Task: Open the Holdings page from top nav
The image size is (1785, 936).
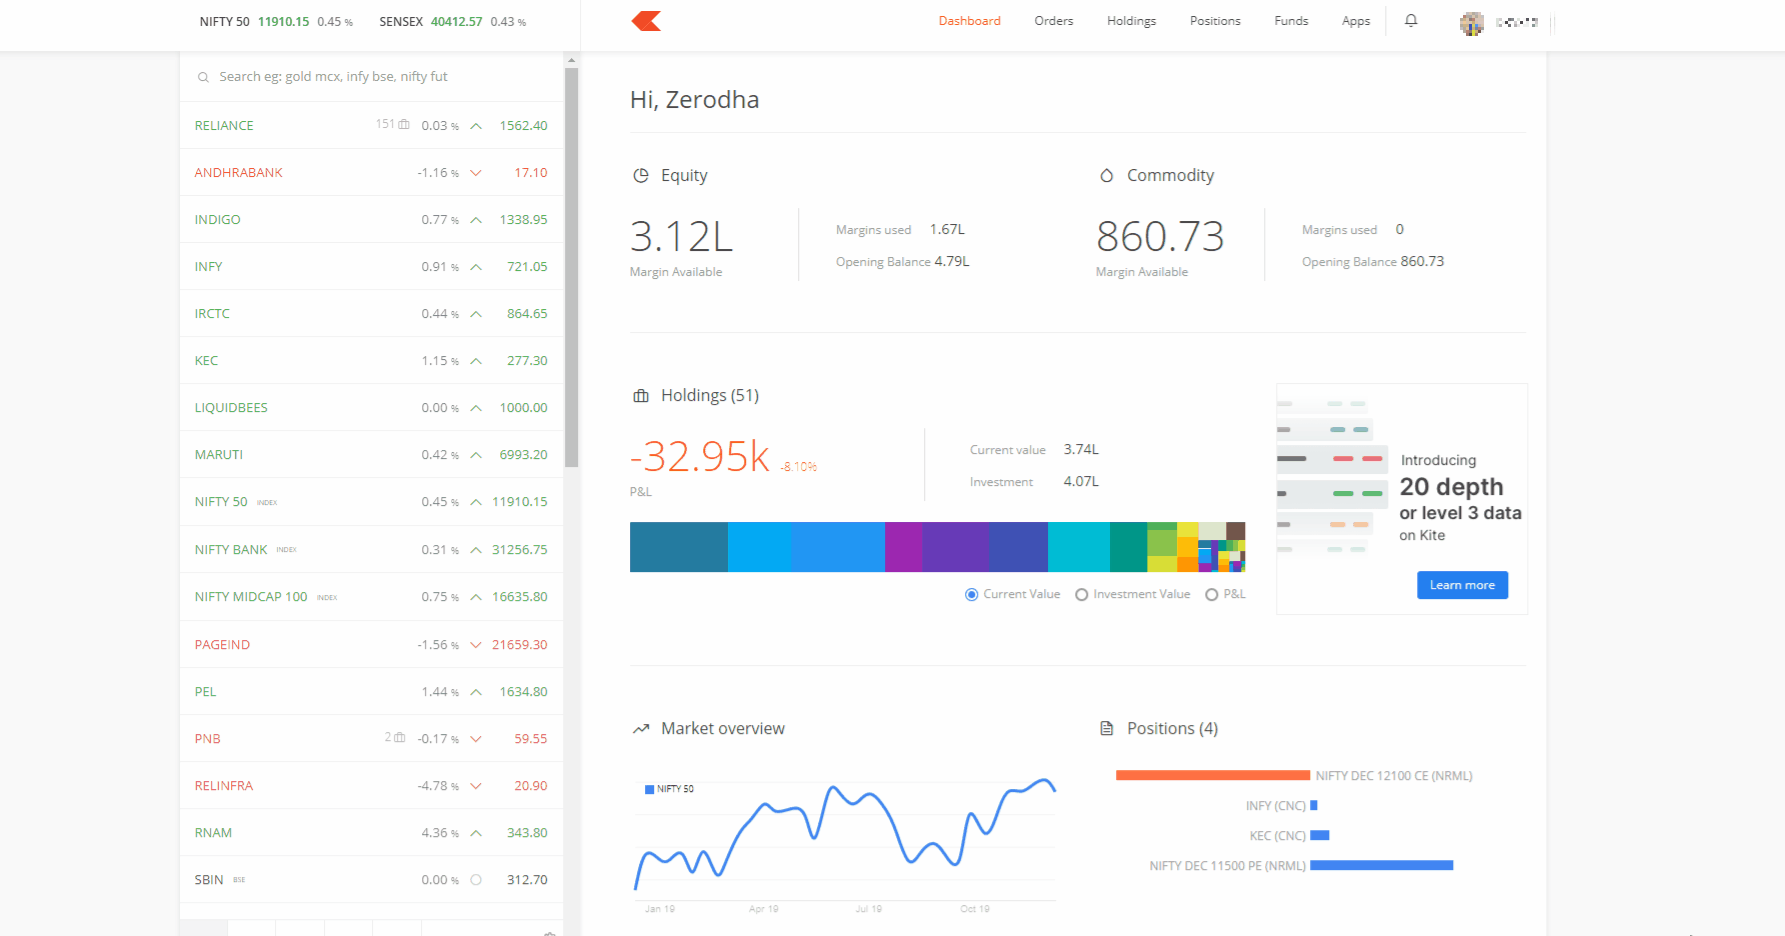Action: pyautogui.click(x=1131, y=21)
